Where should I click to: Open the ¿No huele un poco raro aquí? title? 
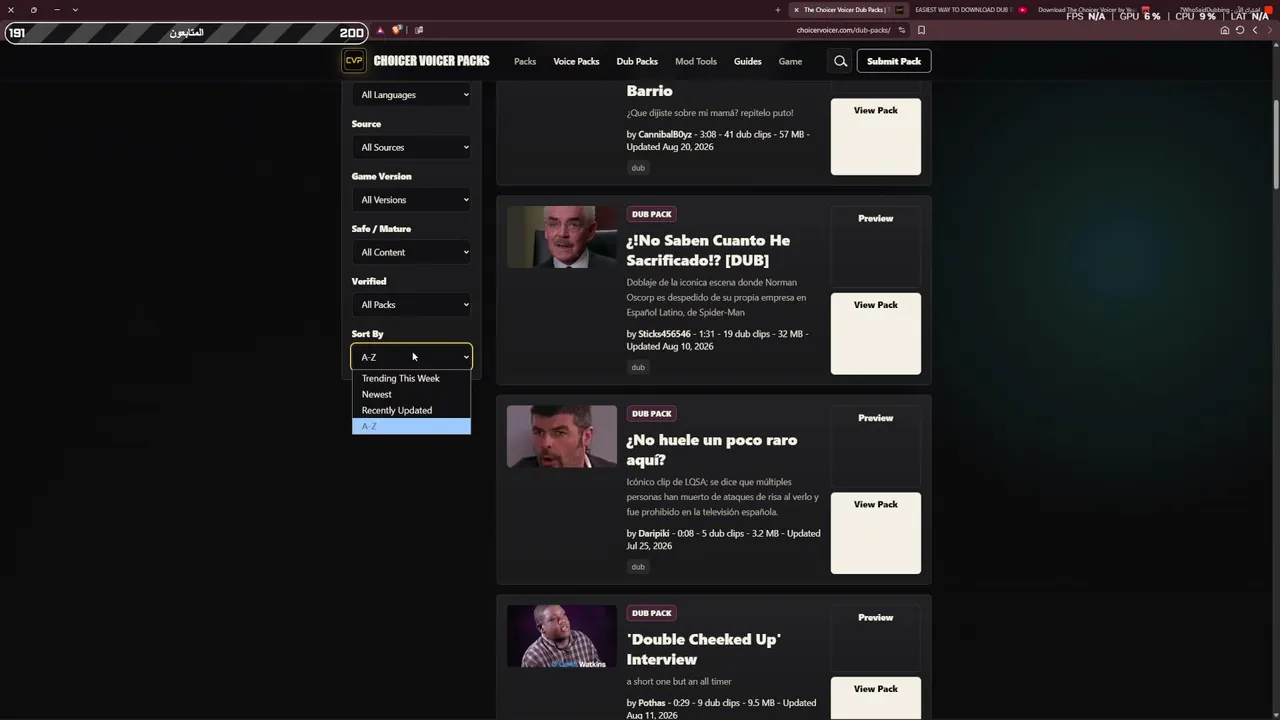click(x=712, y=450)
